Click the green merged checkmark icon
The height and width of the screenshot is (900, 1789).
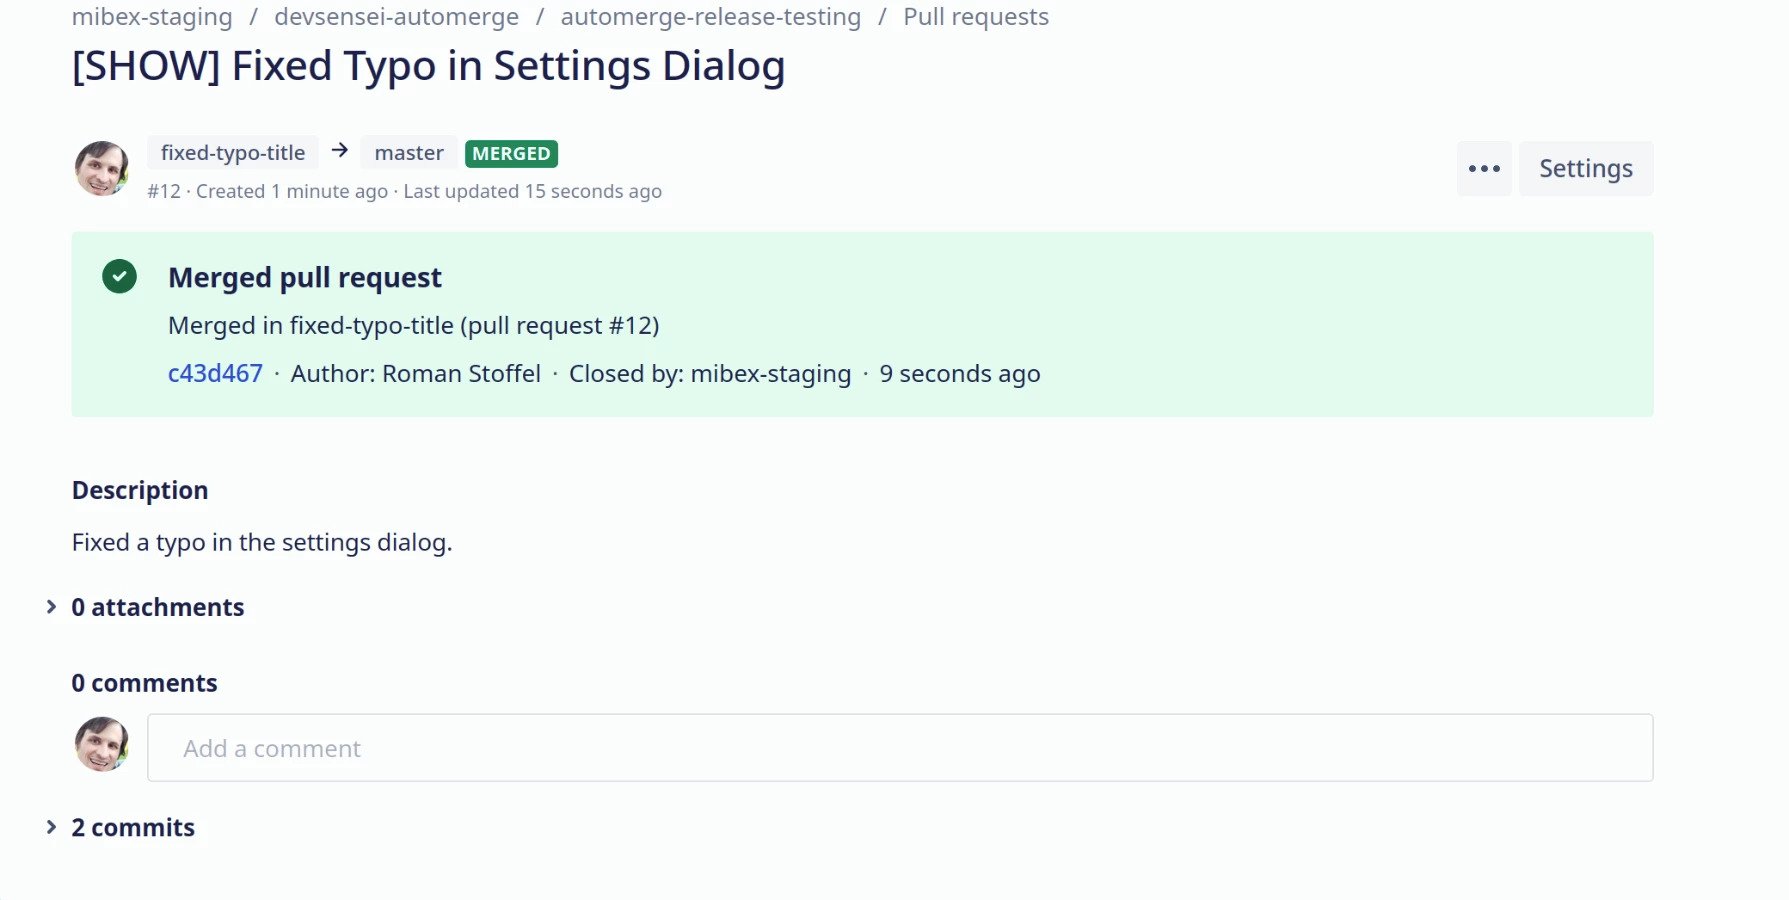pyautogui.click(x=119, y=276)
